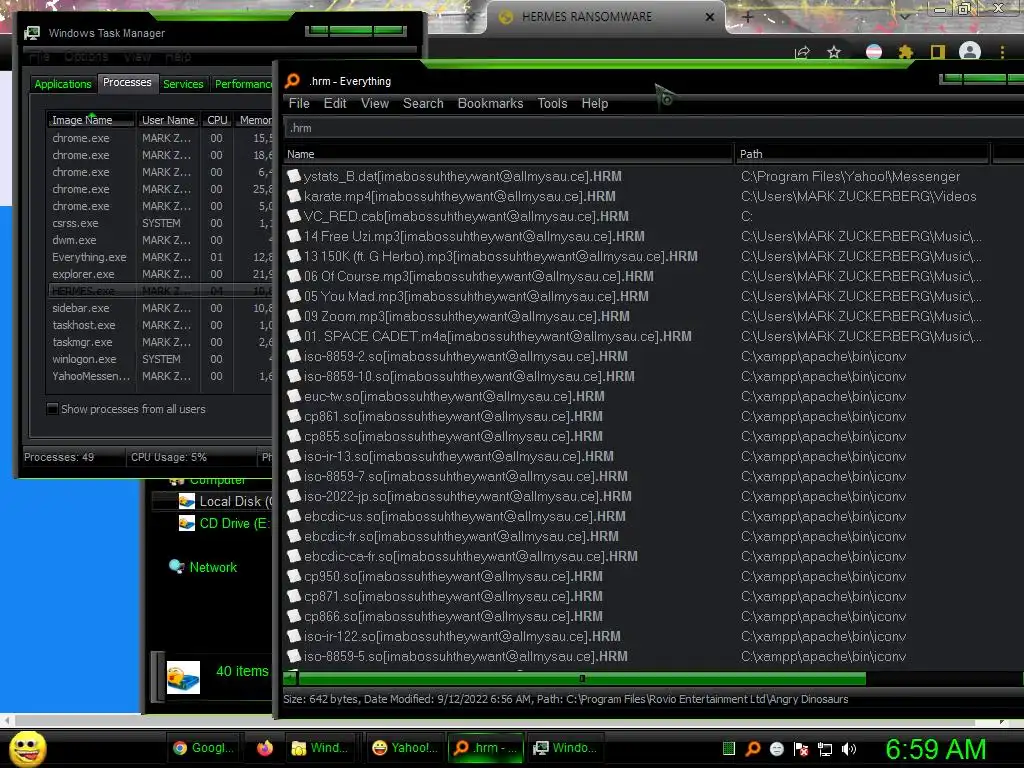Click Chrome's share page icon
Screen dimensions: 1024x768
tap(802, 52)
